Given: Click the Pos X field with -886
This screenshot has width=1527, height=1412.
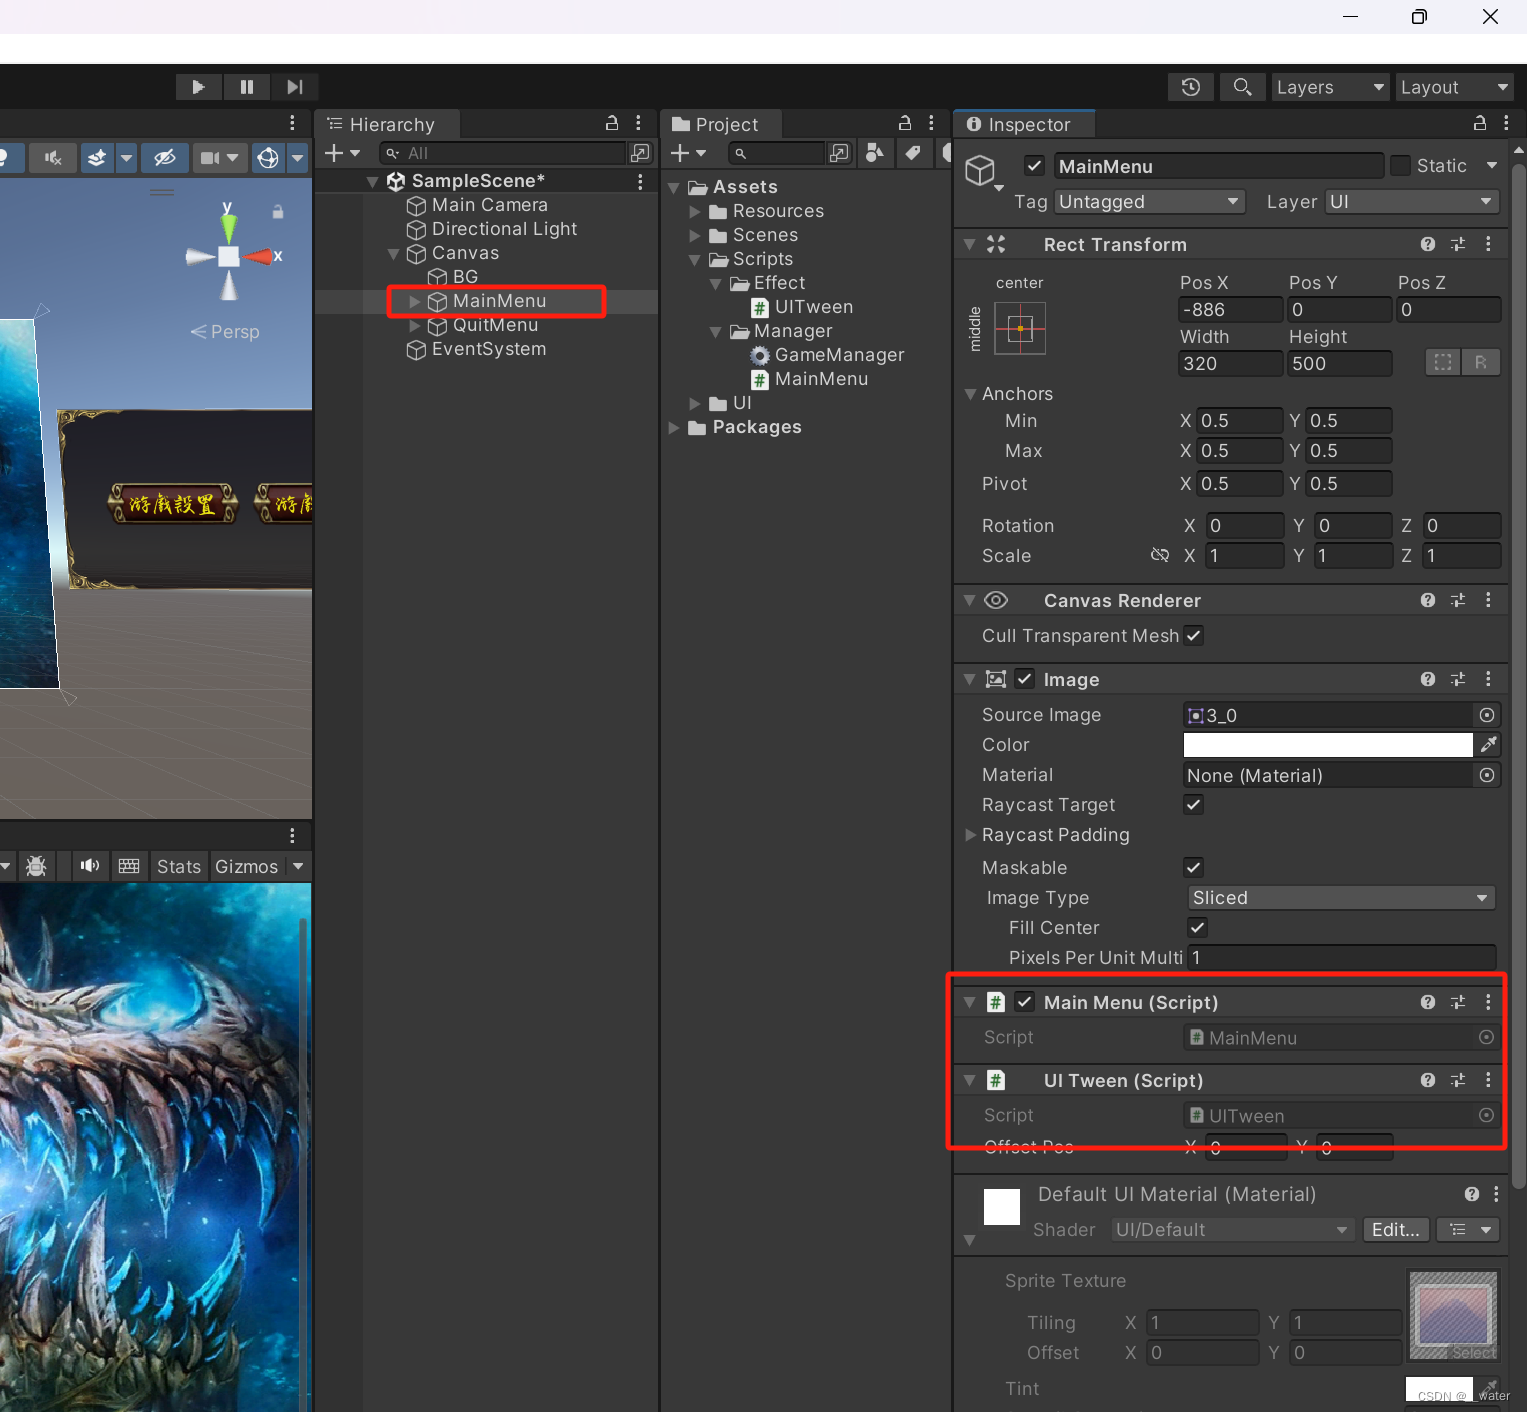Looking at the screenshot, I should pyautogui.click(x=1230, y=310).
